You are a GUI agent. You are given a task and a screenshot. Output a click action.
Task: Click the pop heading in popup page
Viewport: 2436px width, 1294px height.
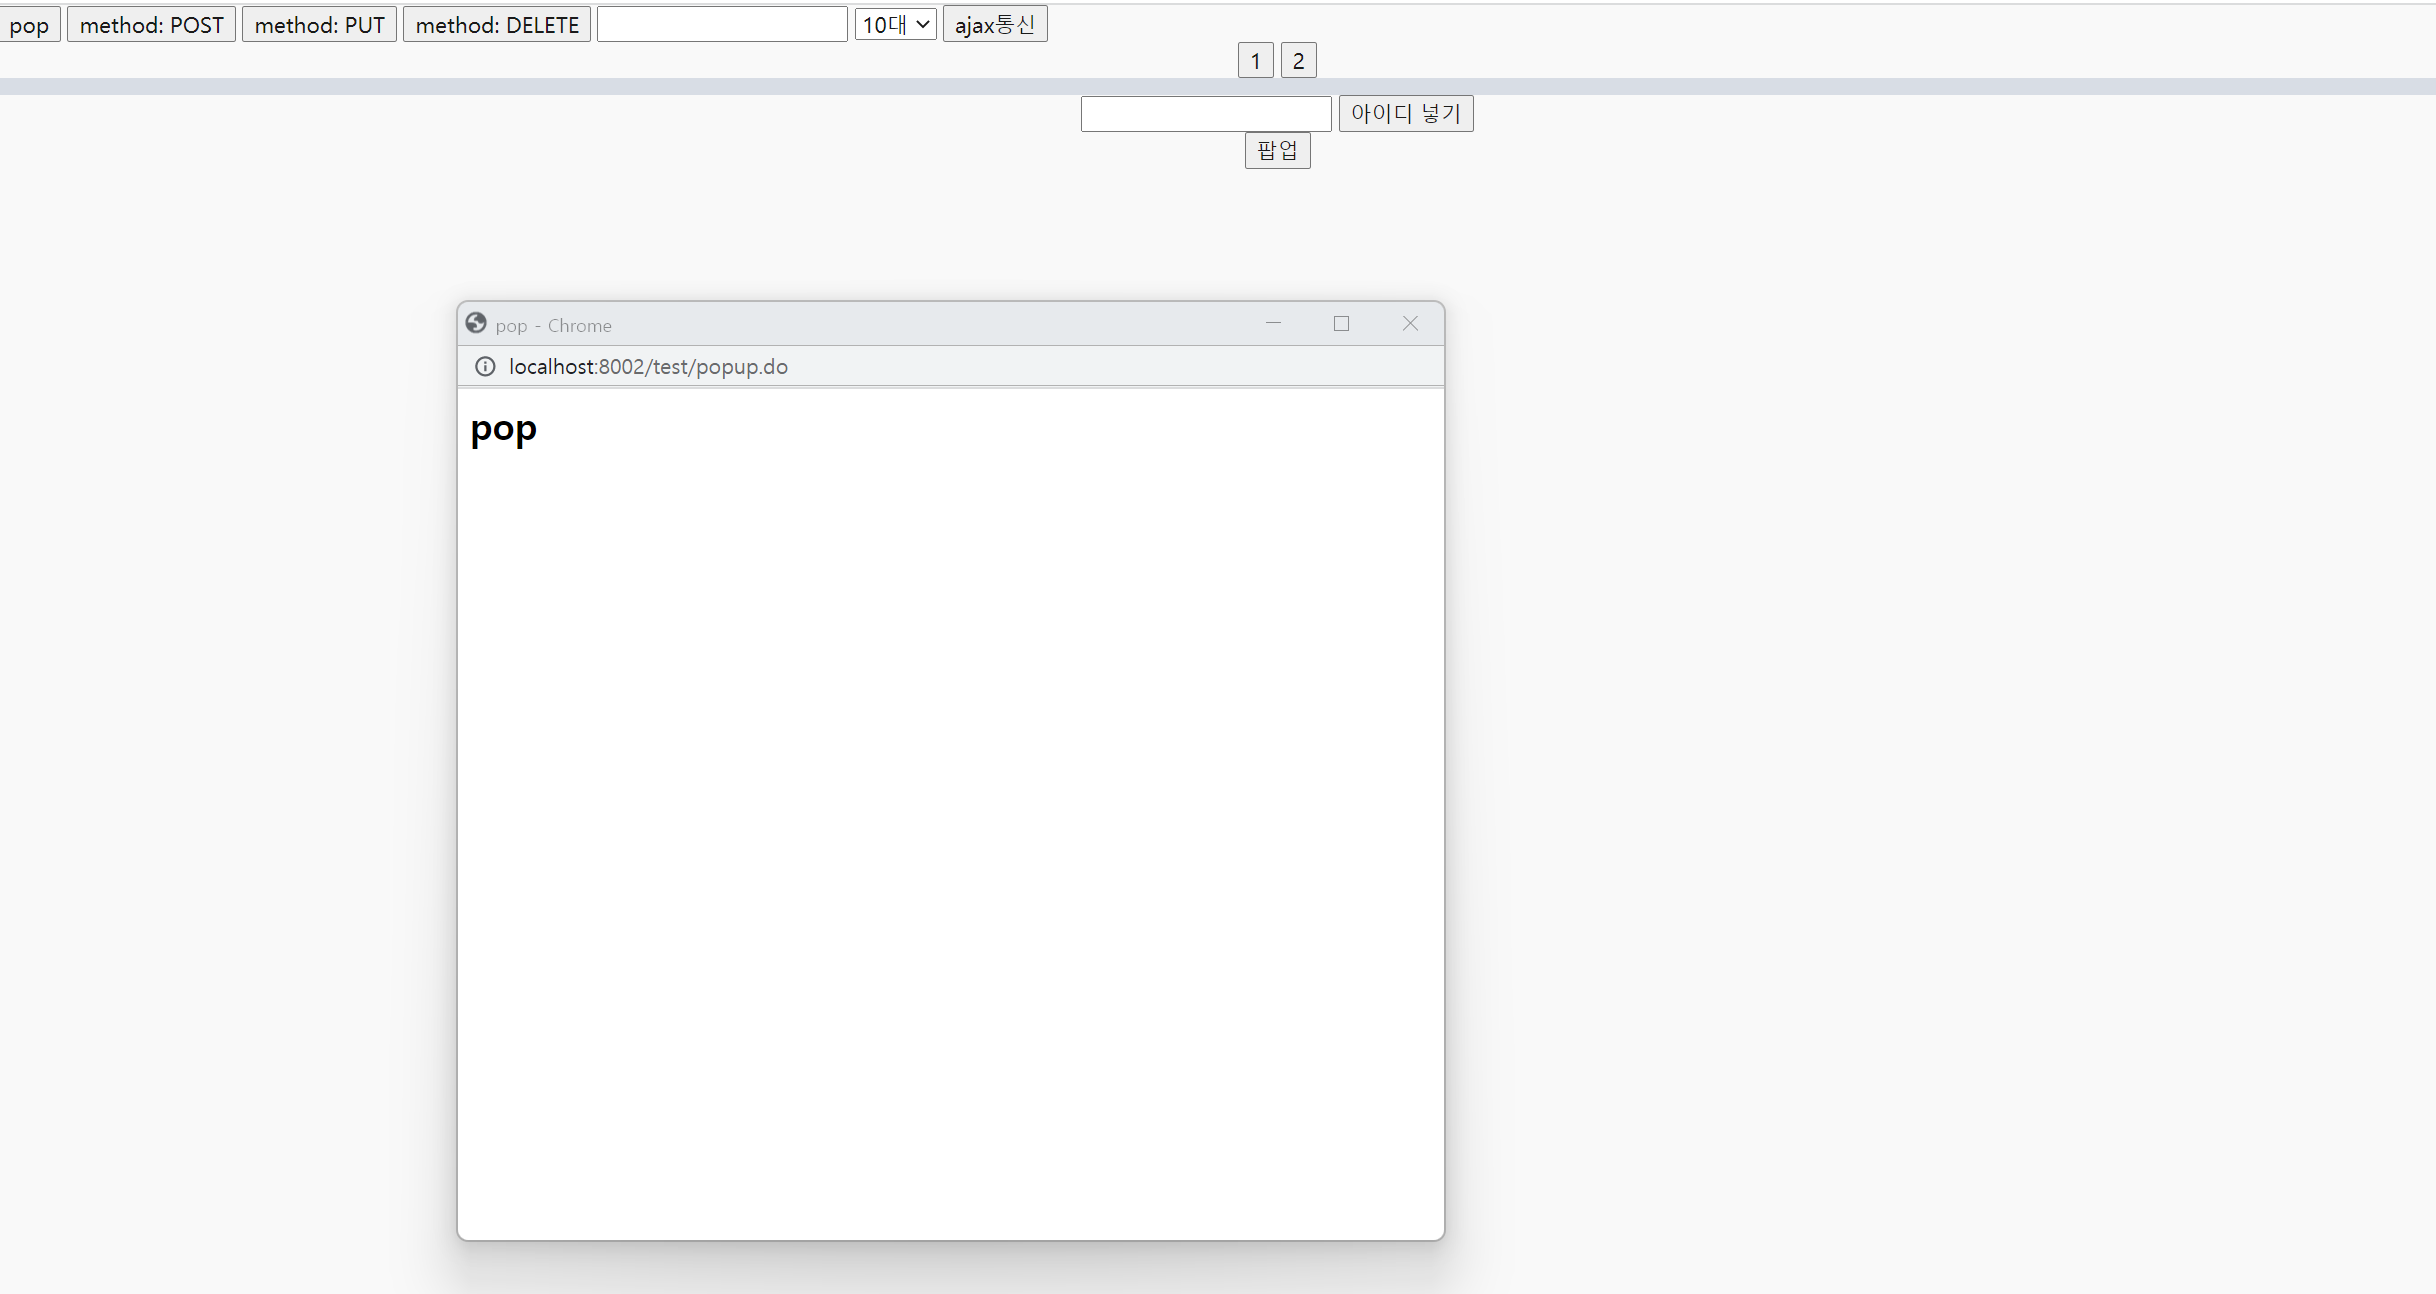504,429
